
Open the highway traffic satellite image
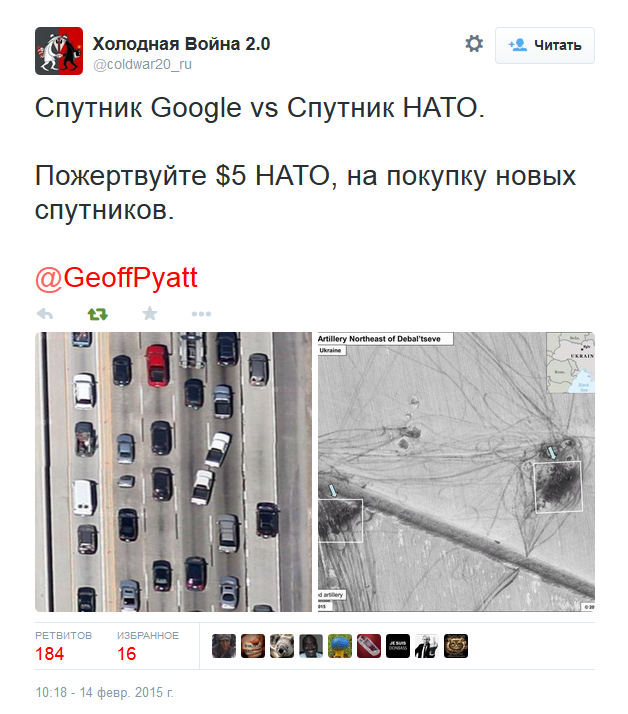(x=174, y=472)
